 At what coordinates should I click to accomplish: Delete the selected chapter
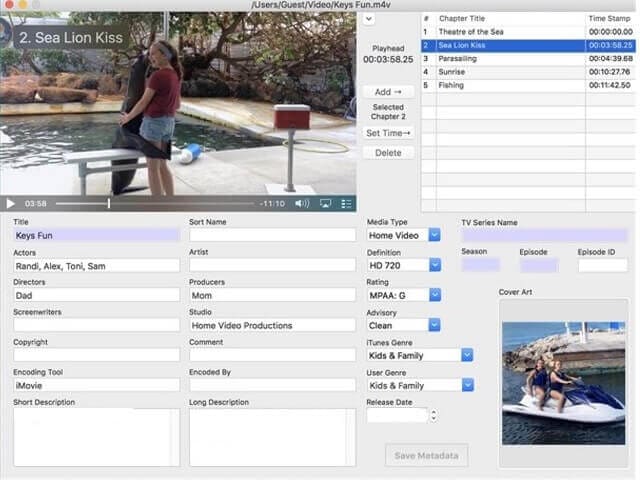388,153
